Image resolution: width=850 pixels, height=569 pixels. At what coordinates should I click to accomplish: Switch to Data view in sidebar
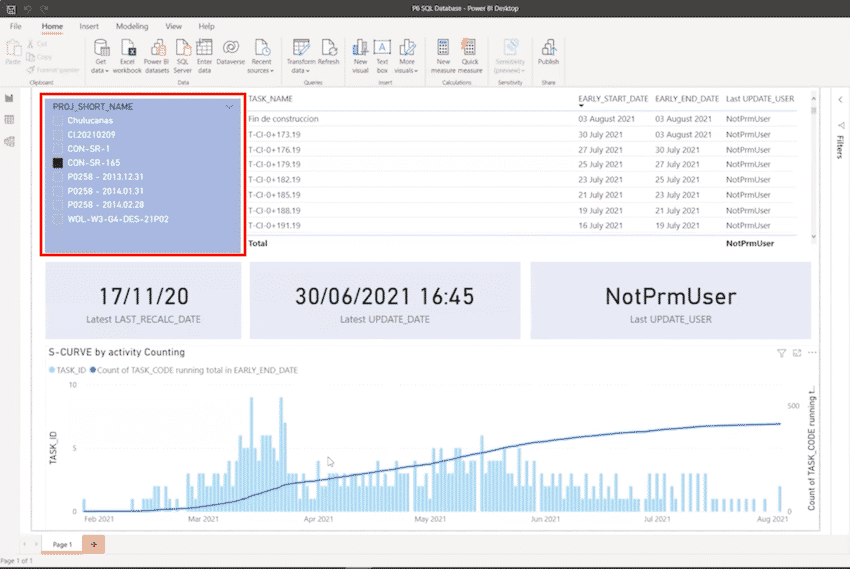pos(9,120)
